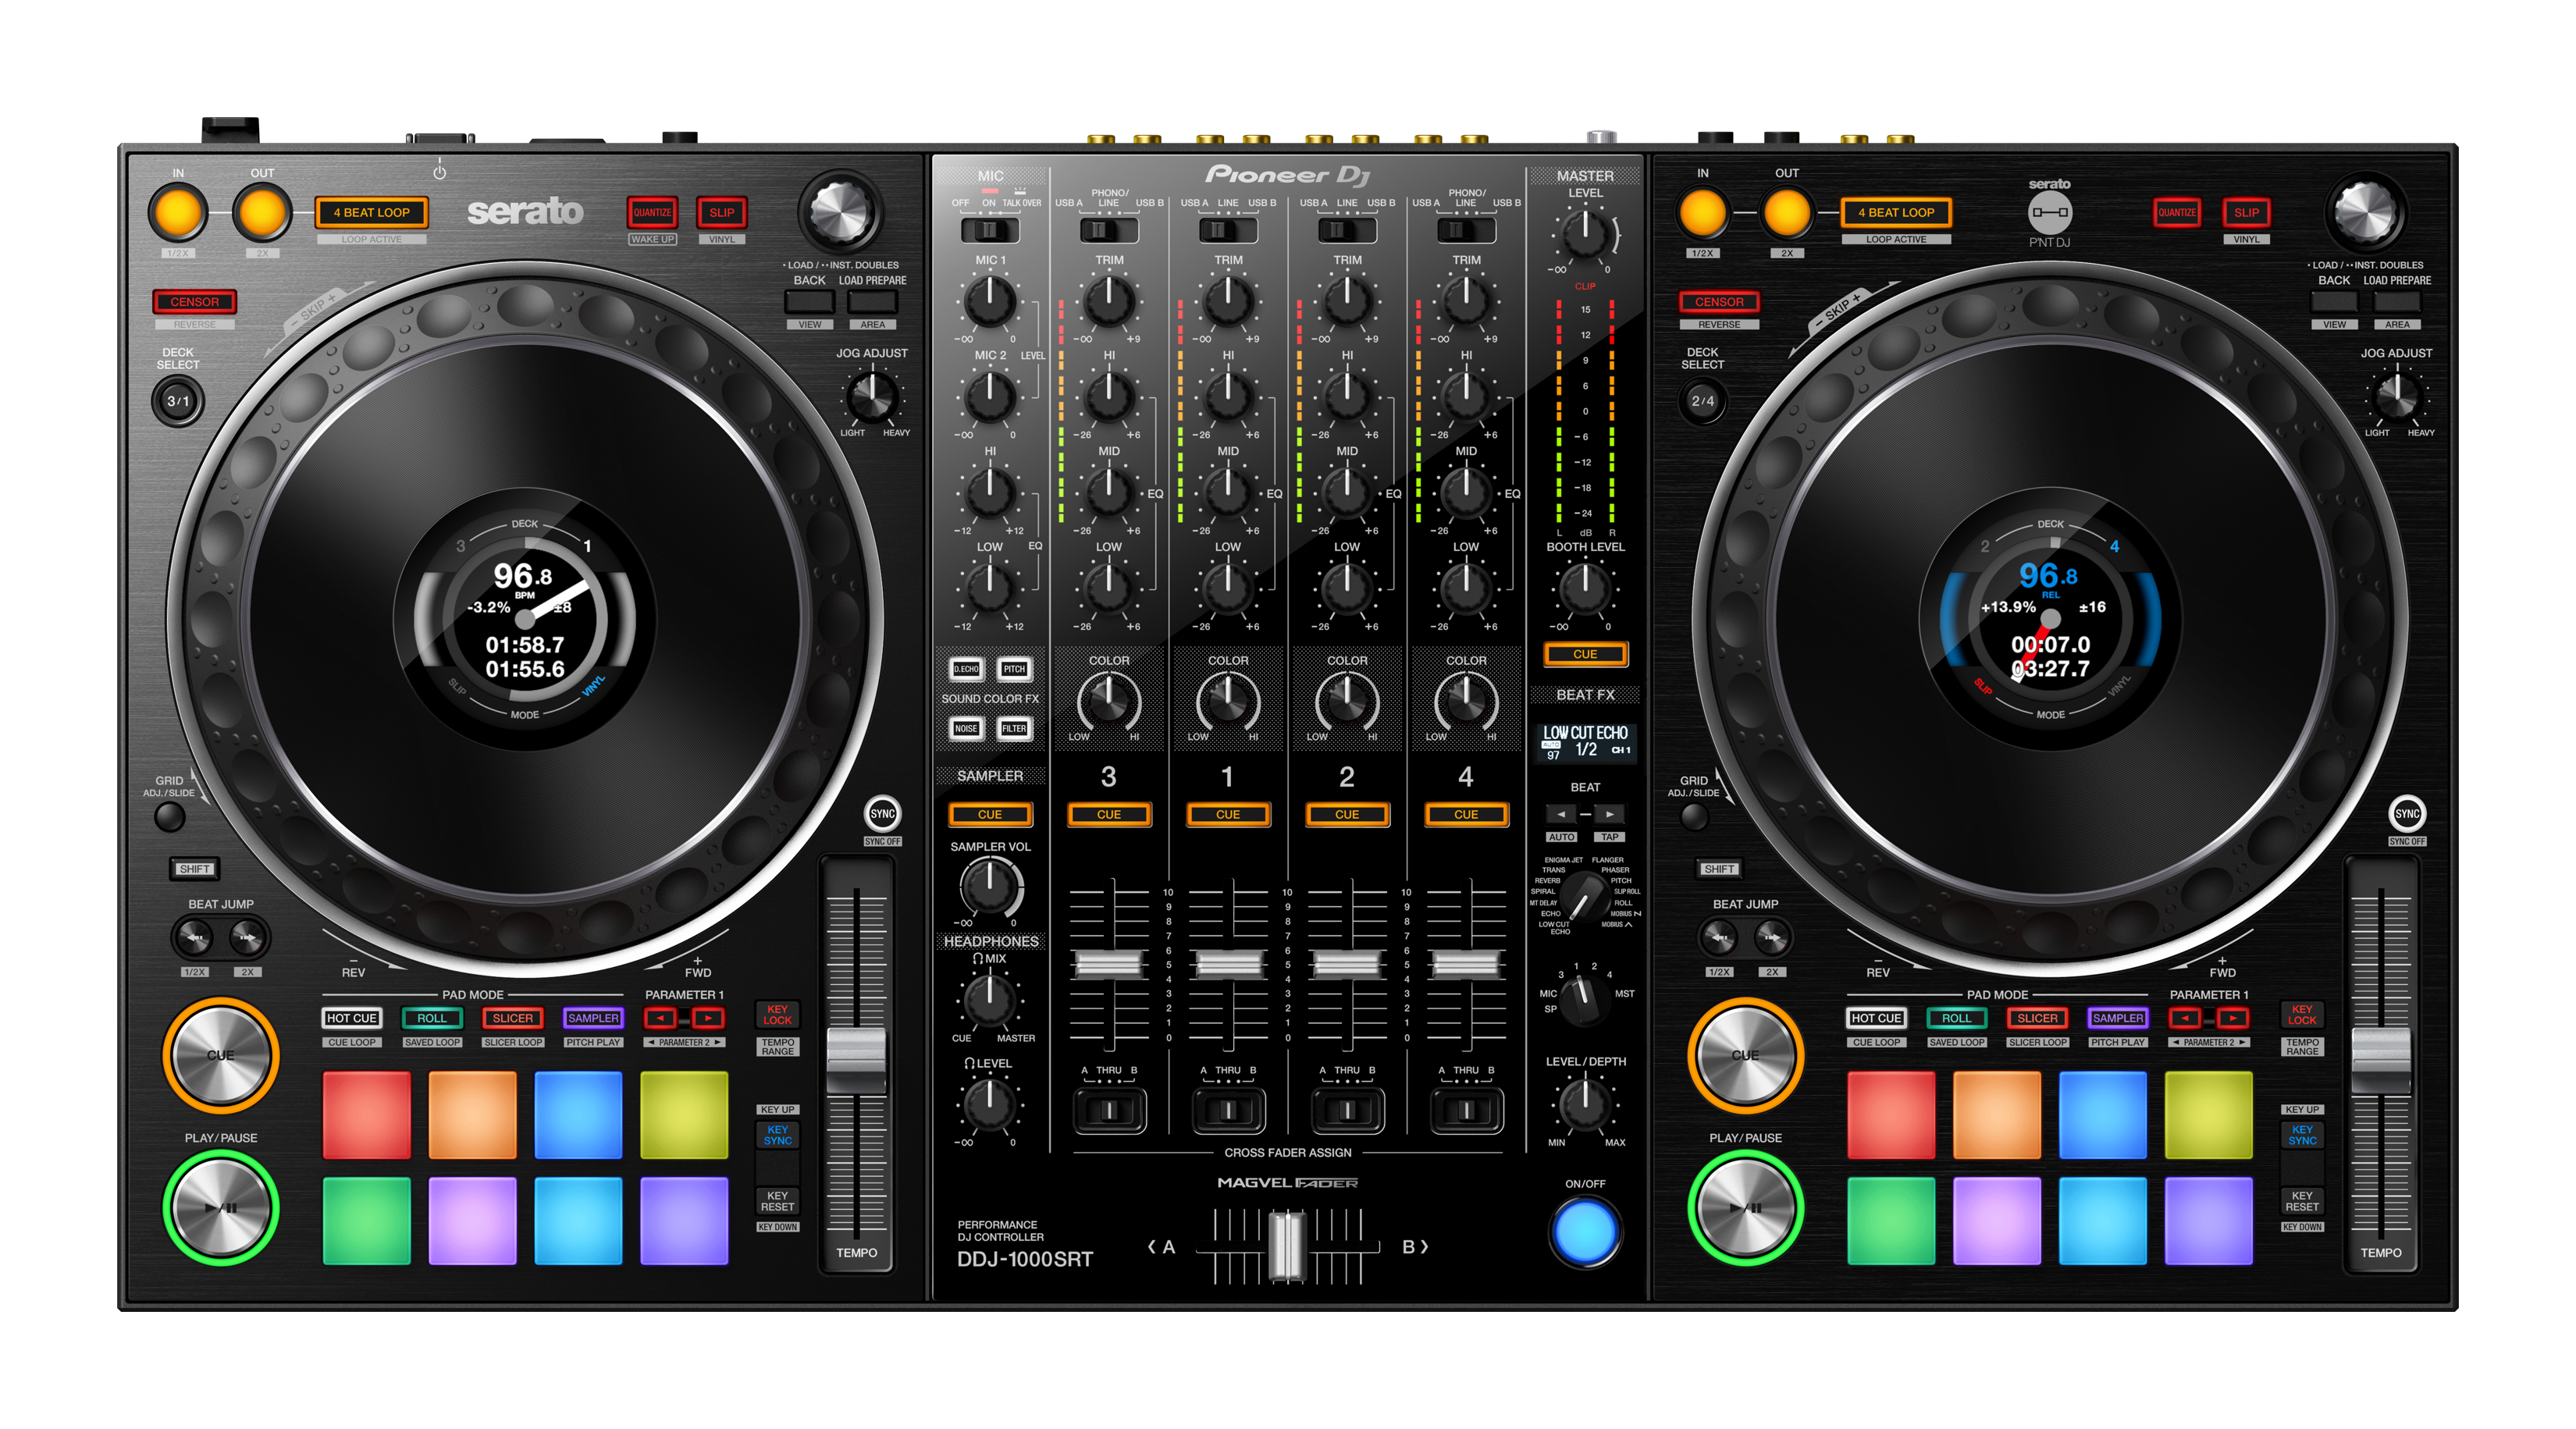Open the VIEW screen on the right deck

[x=2335, y=323]
